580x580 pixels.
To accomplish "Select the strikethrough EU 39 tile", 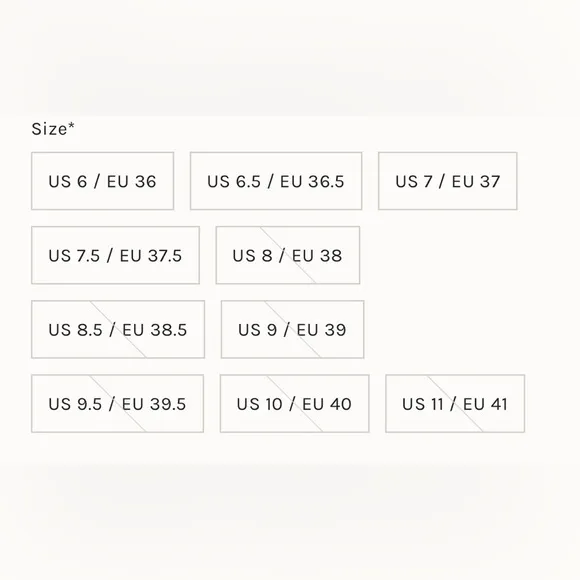I will click(x=293, y=329).
